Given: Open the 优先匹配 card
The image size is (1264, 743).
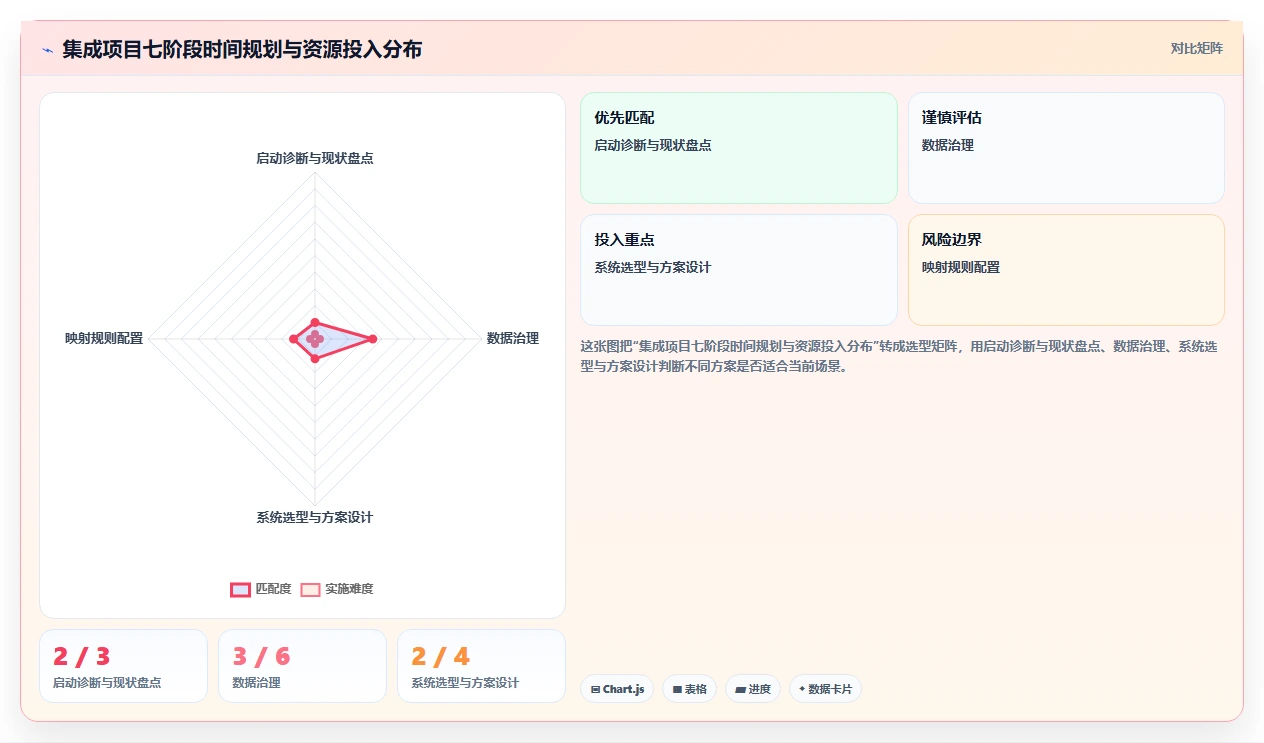Looking at the screenshot, I should click(739, 148).
